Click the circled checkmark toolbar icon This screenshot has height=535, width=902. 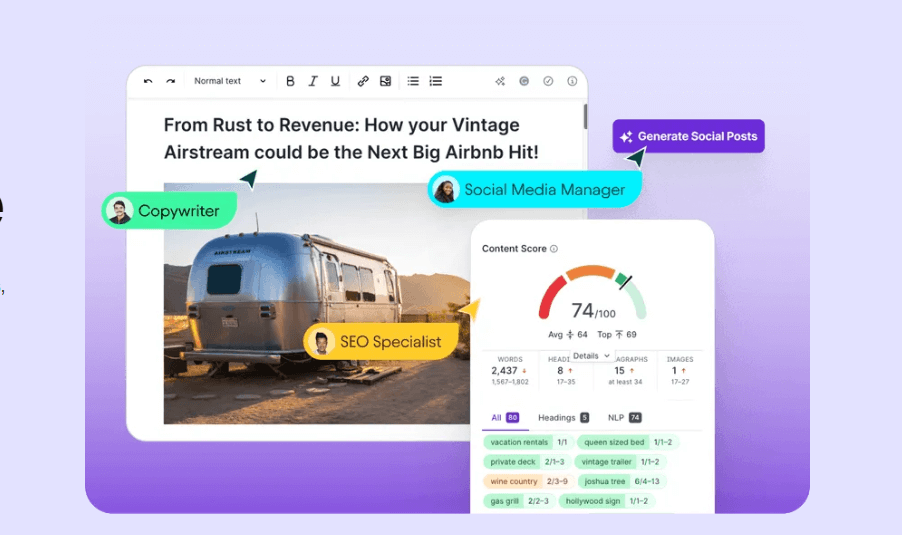pyautogui.click(x=548, y=81)
